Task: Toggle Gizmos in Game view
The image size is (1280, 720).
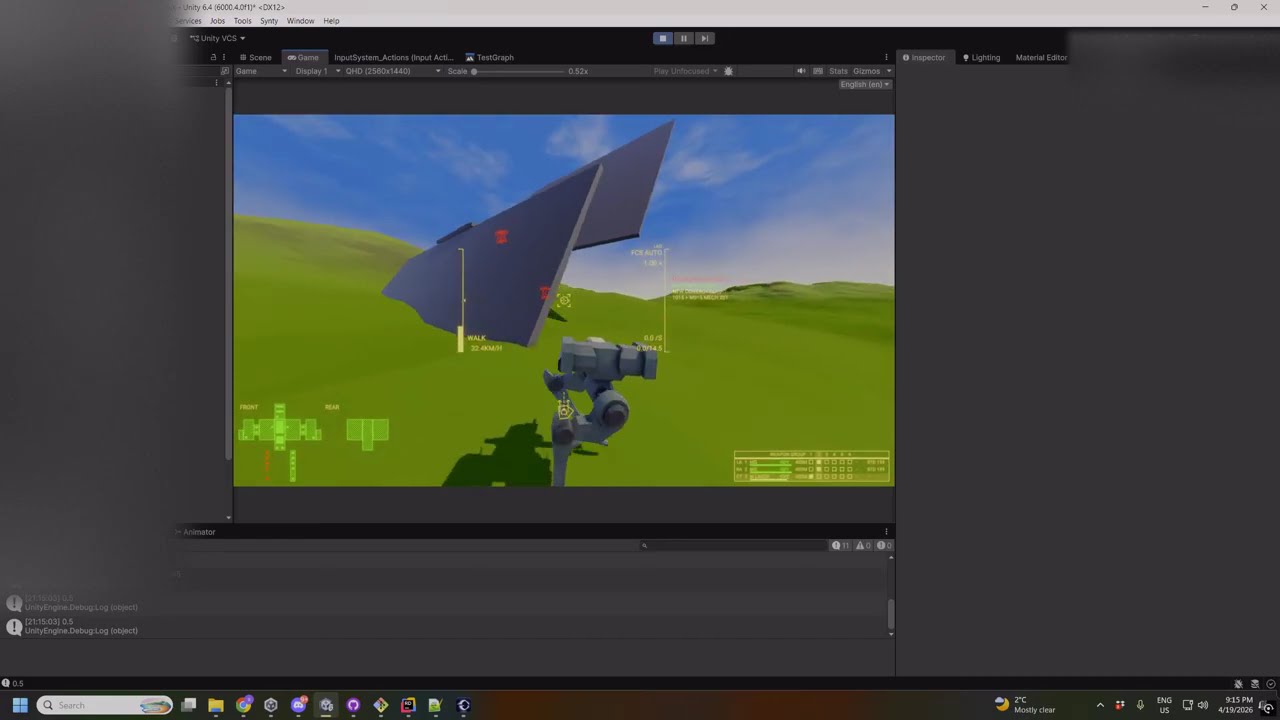Action: pyautogui.click(x=866, y=71)
